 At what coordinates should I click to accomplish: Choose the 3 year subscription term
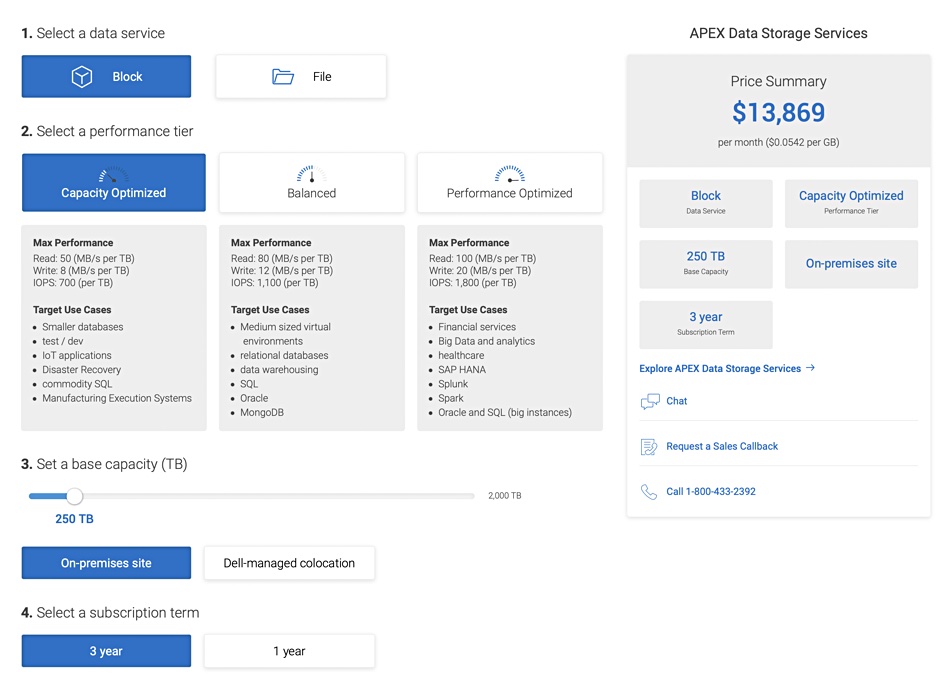(x=106, y=651)
